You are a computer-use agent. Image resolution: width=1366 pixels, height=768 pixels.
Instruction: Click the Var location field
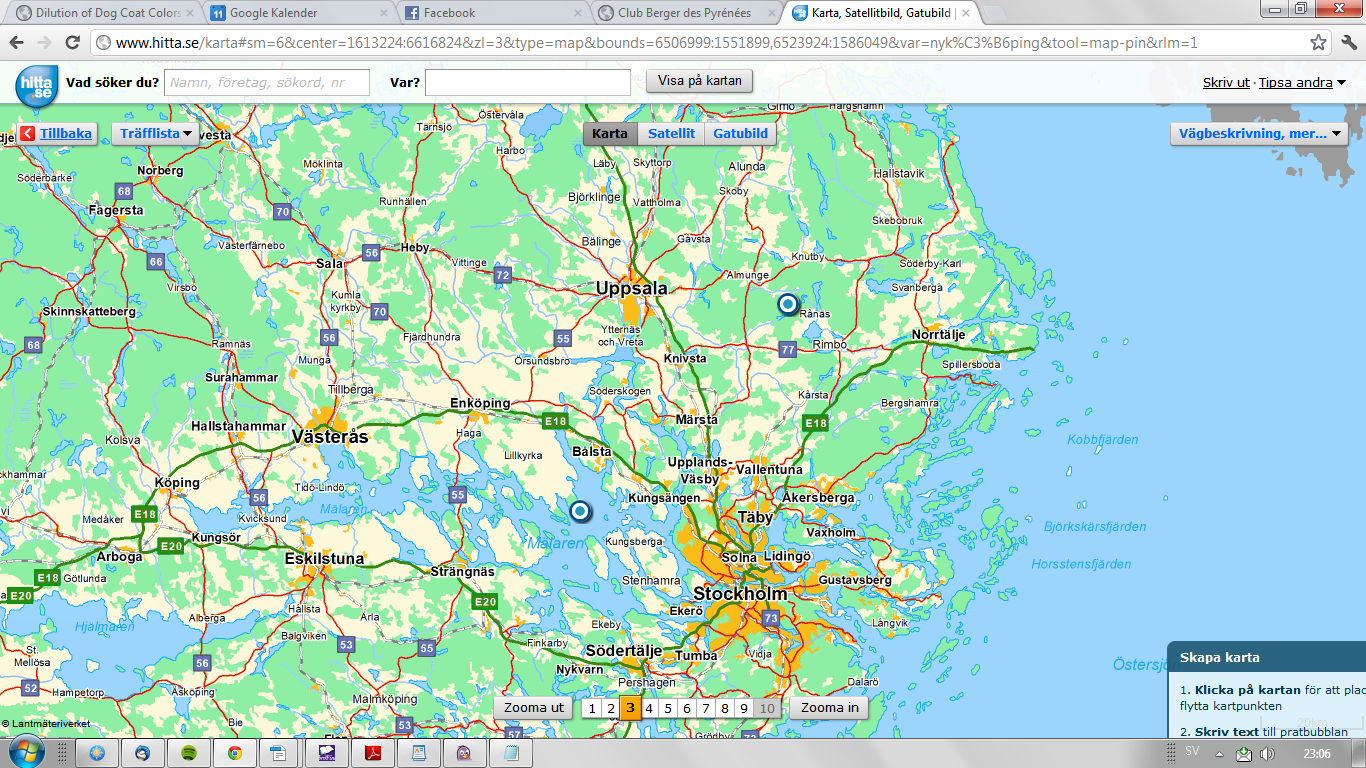click(528, 83)
